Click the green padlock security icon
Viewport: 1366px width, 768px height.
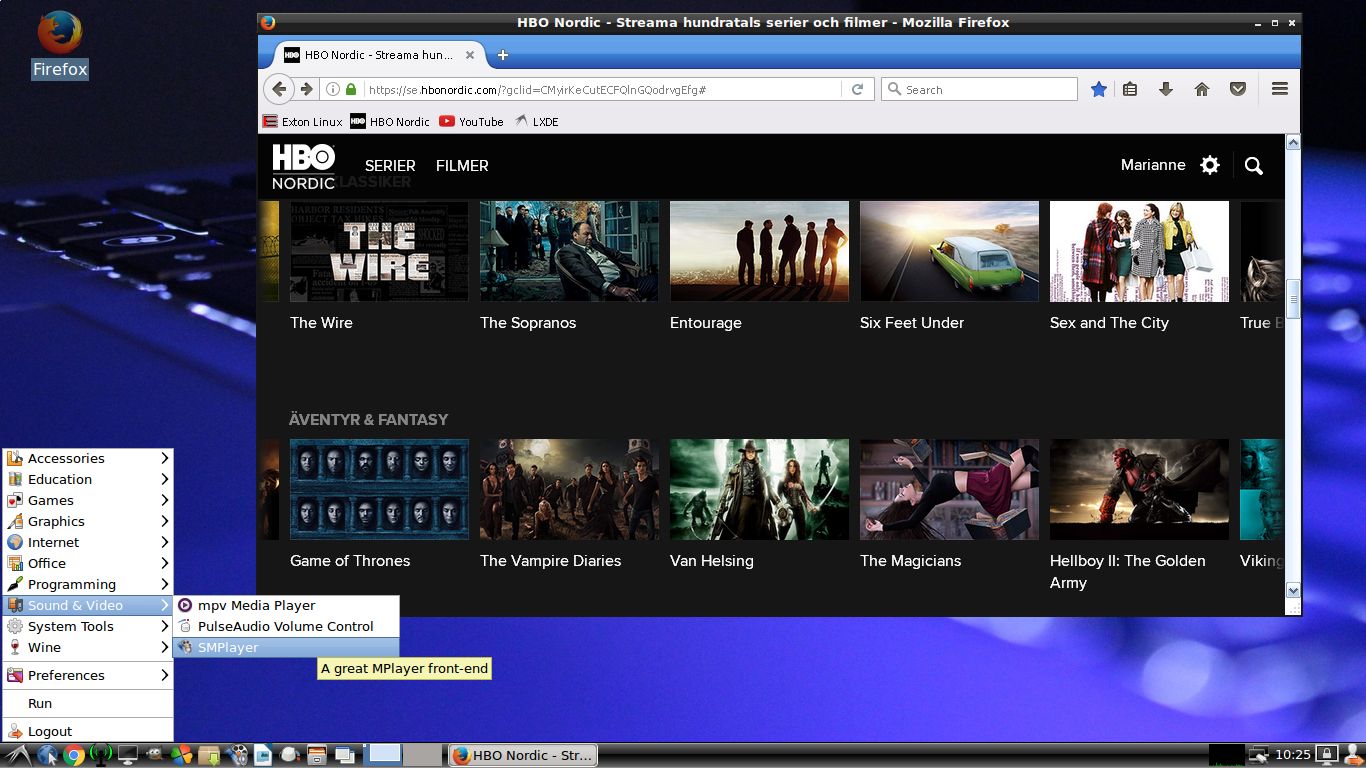tap(351, 89)
